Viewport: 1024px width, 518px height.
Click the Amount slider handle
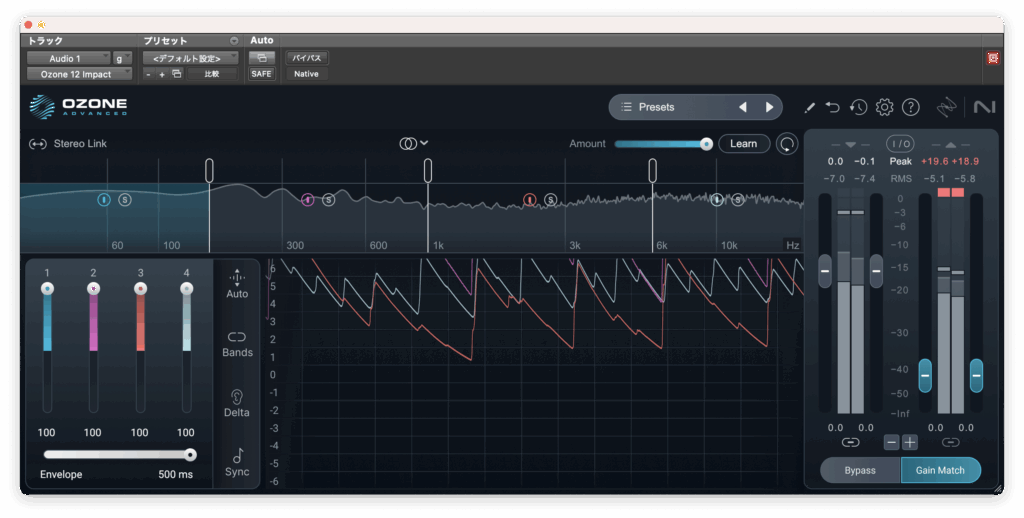coord(706,144)
